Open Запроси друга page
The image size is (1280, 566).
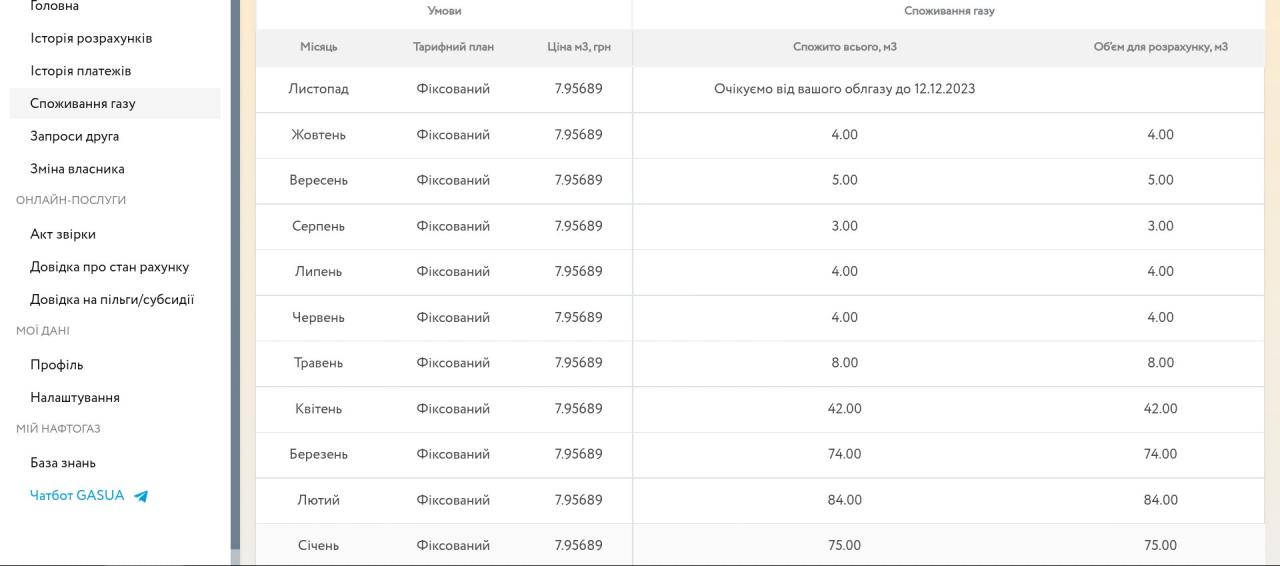(x=74, y=136)
